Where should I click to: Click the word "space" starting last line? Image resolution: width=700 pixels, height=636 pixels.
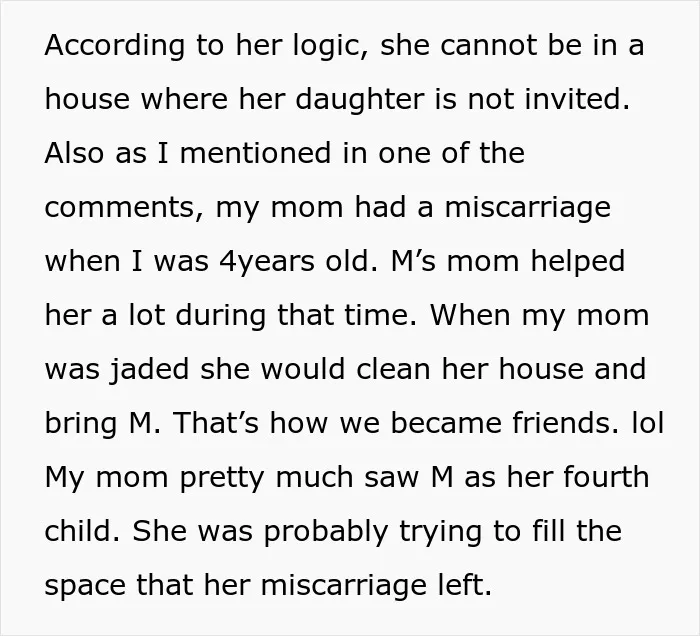point(85,586)
